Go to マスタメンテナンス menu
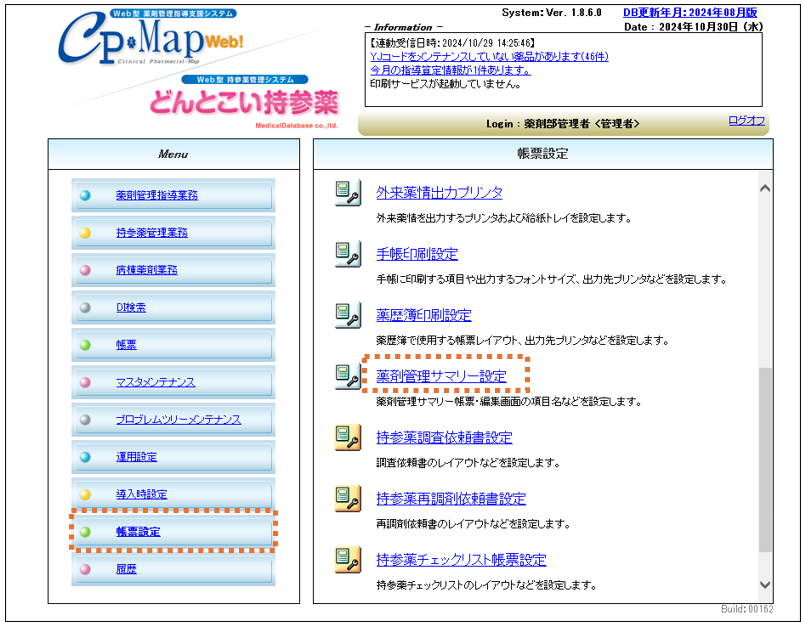 [x=155, y=382]
